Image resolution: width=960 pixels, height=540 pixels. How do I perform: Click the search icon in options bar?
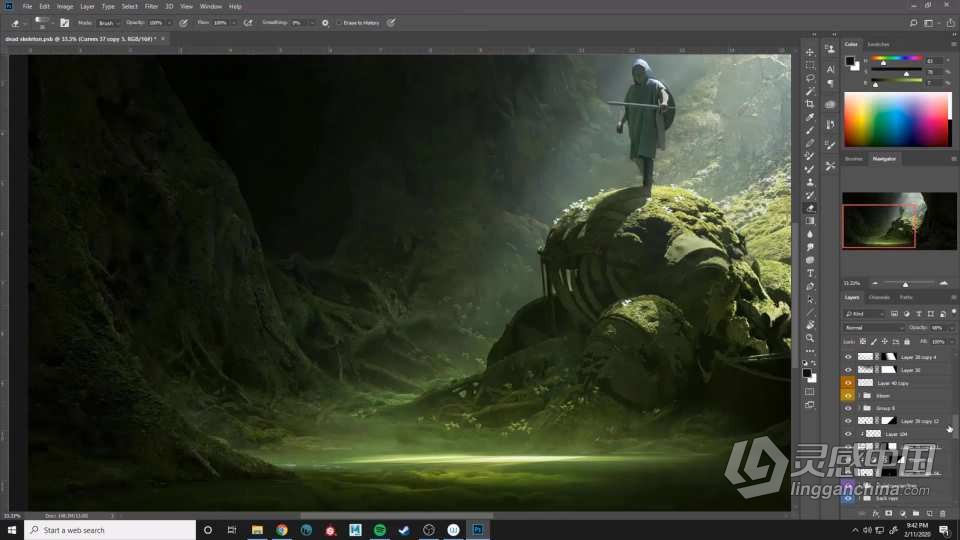(x=913, y=23)
